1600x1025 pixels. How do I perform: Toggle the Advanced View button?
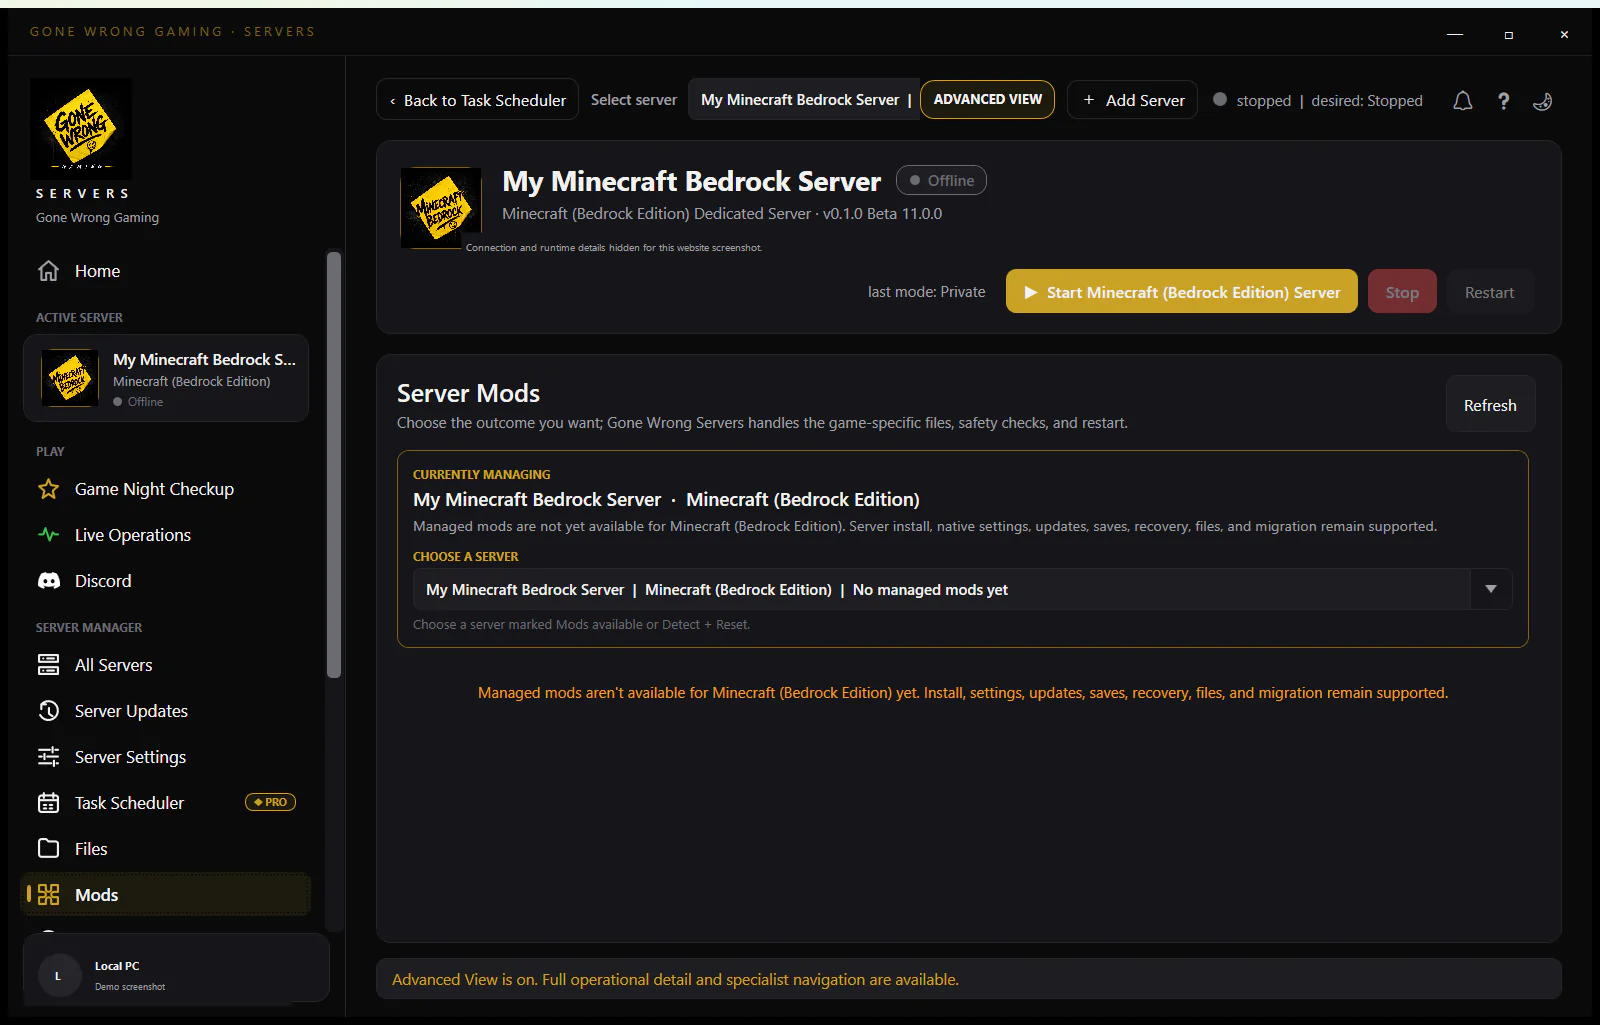[987, 100]
